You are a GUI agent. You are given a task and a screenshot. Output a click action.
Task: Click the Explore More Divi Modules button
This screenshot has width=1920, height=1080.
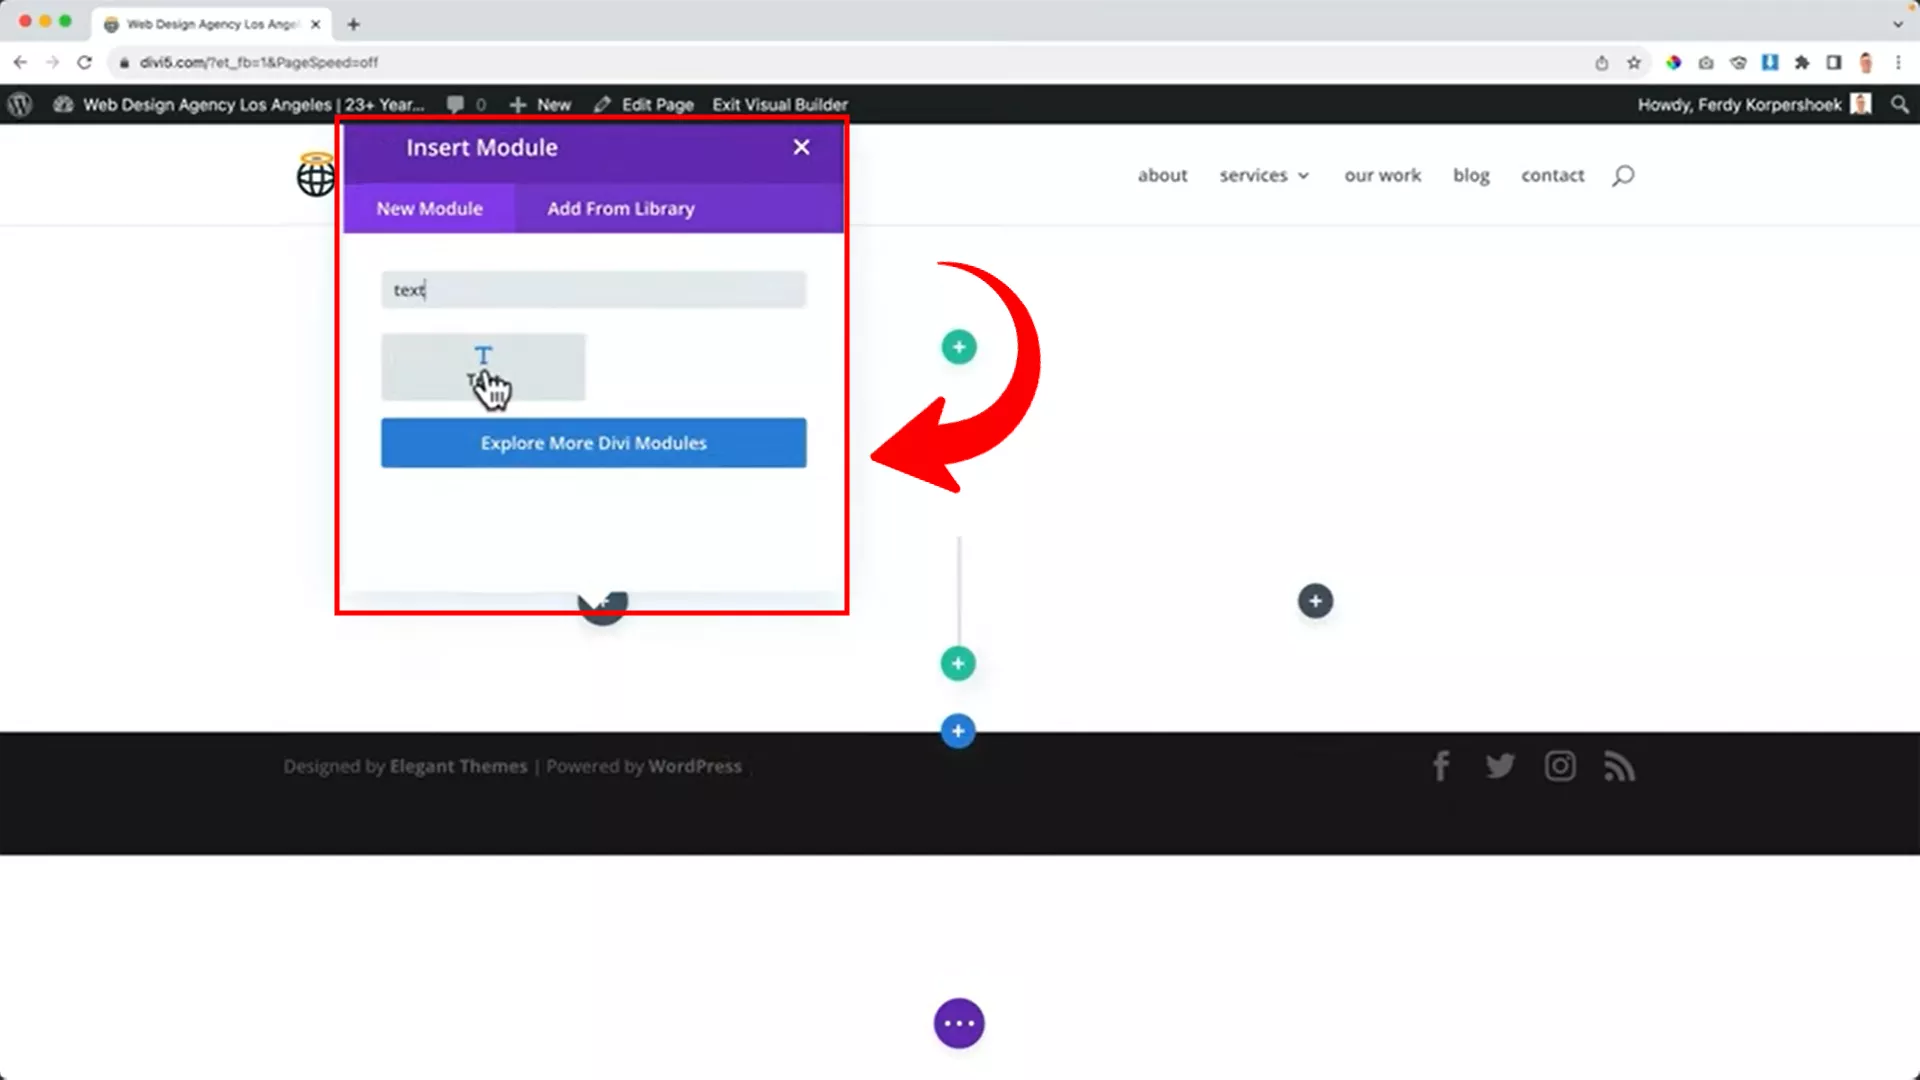point(593,443)
